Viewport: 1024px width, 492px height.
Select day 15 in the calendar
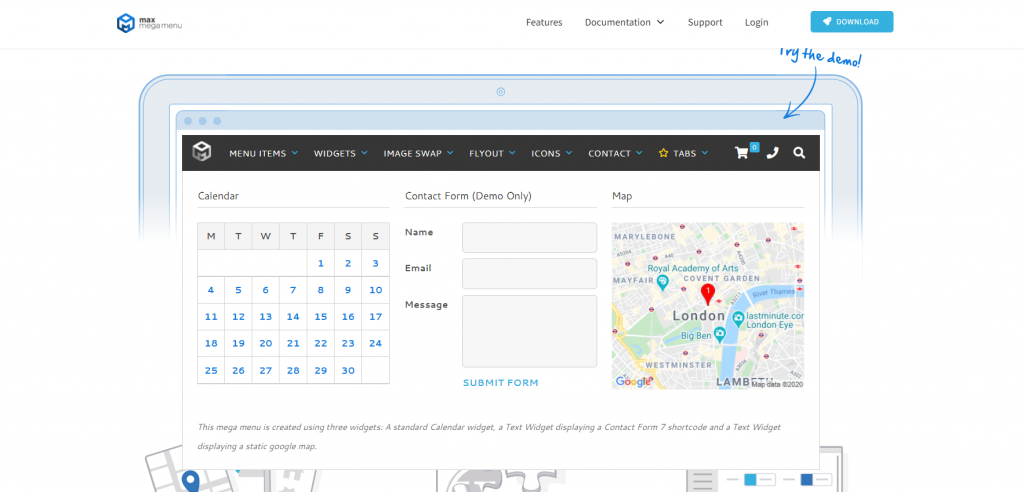321,317
